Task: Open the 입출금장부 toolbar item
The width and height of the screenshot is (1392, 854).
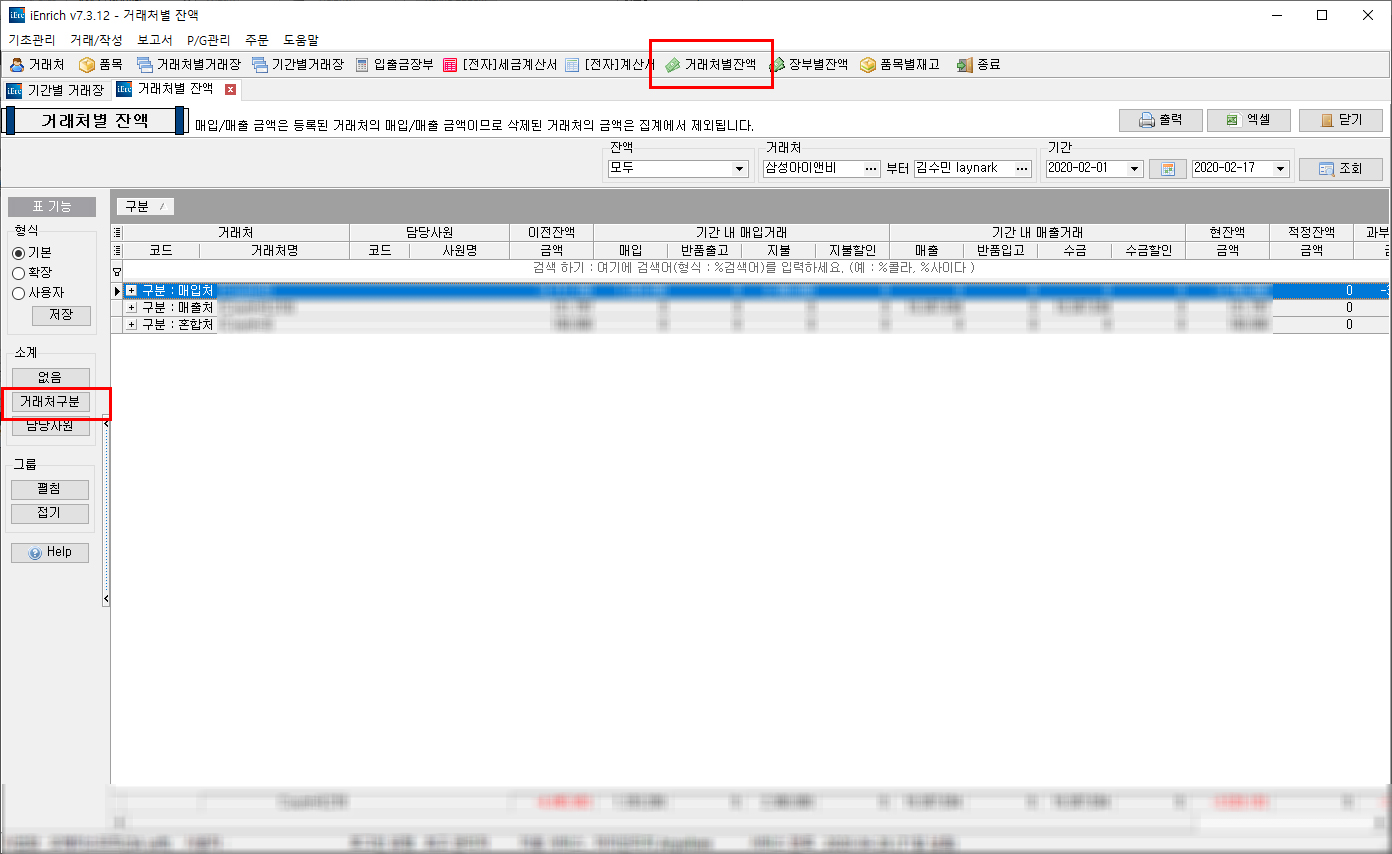Action: [394, 64]
